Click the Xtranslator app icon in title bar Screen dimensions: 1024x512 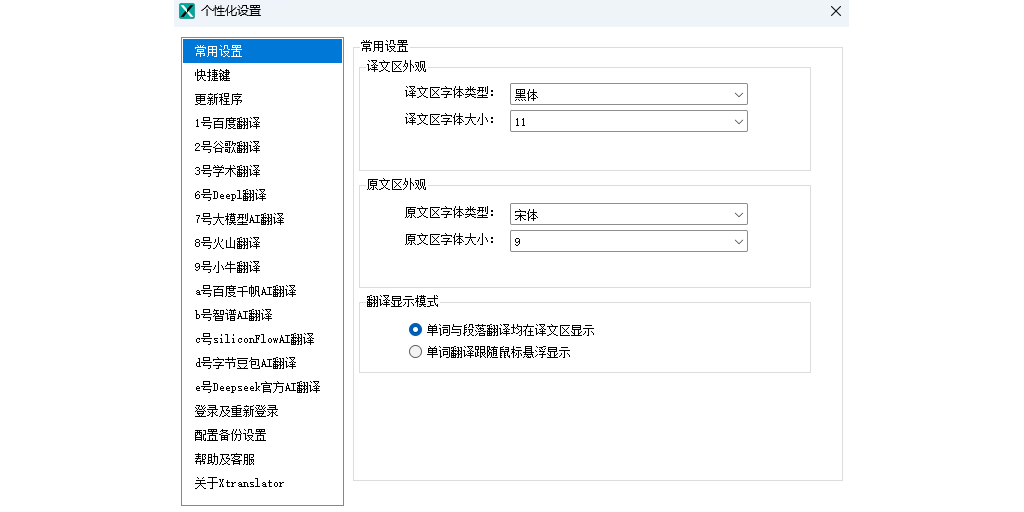coord(187,11)
